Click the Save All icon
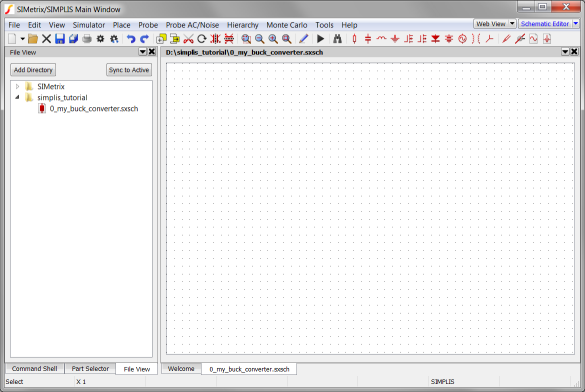 73,39
